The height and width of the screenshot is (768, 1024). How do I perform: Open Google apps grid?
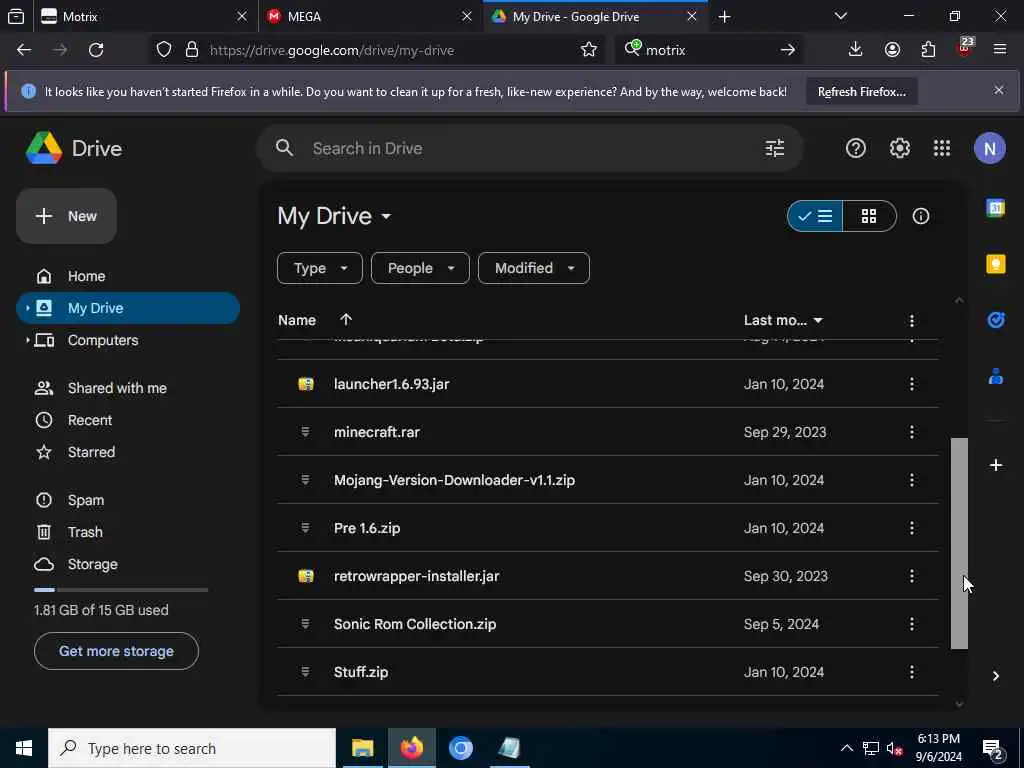(x=942, y=148)
